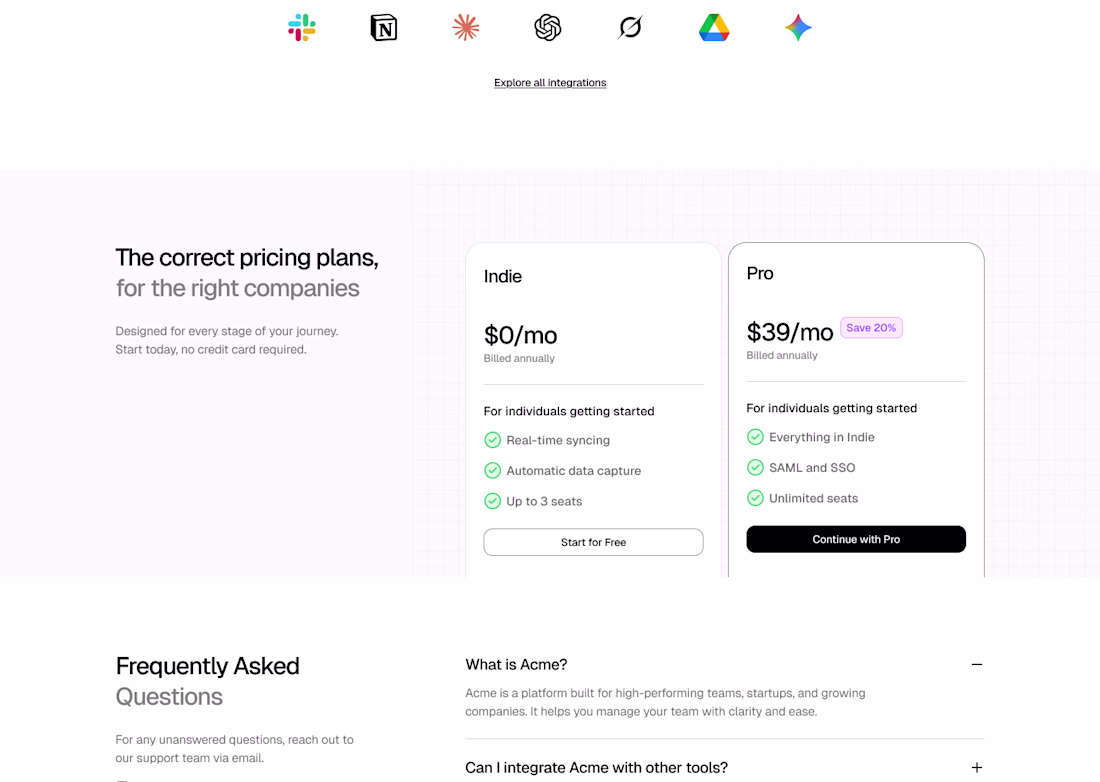Screen dimensions: 1100x782
Task: Click the Claude starburst icon
Action: [x=466, y=28]
